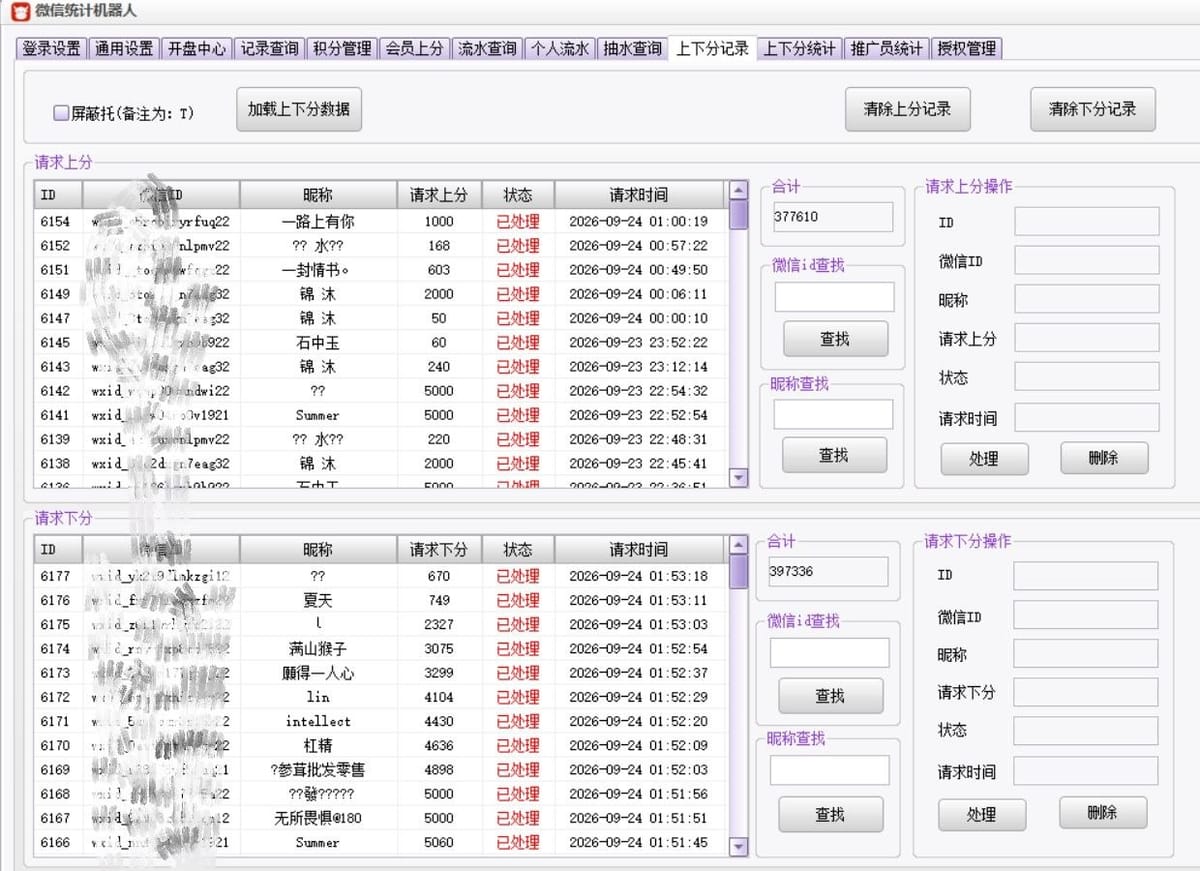Toggle the 屏蔽托 checkbox
Image resolution: width=1200 pixels, height=871 pixels.
point(61,113)
